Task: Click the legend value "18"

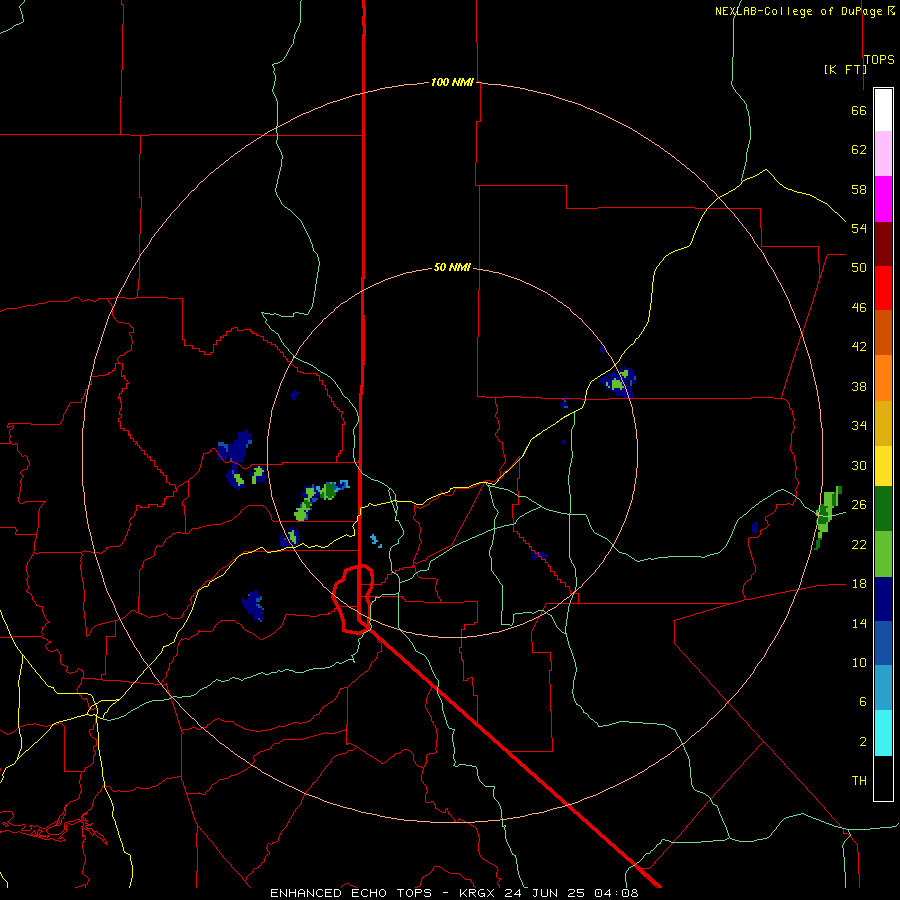Action: (x=859, y=584)
